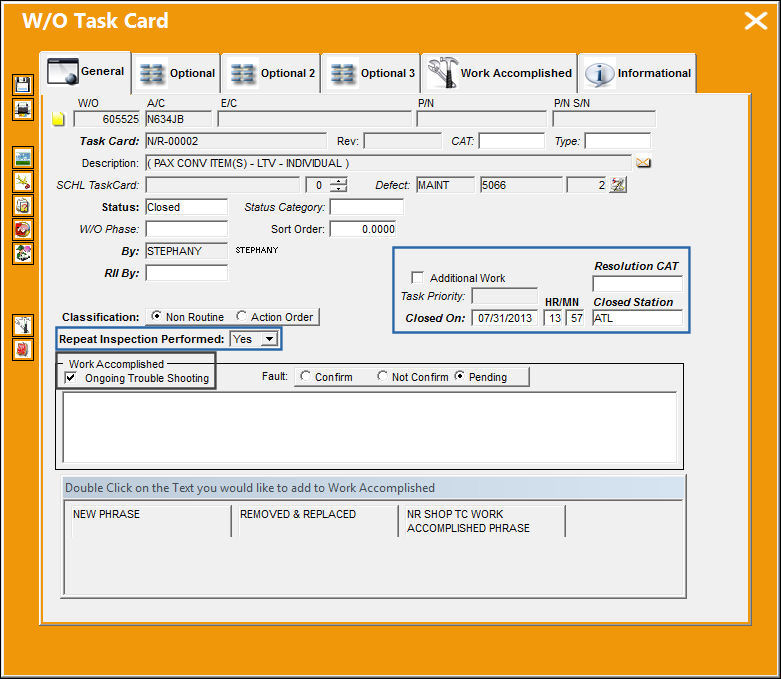Image resolution: width=781 pixels, height=679 pixels.
Task: Close the W/O Task Card window
Action: pyautogui.click(x=756, y=21)
